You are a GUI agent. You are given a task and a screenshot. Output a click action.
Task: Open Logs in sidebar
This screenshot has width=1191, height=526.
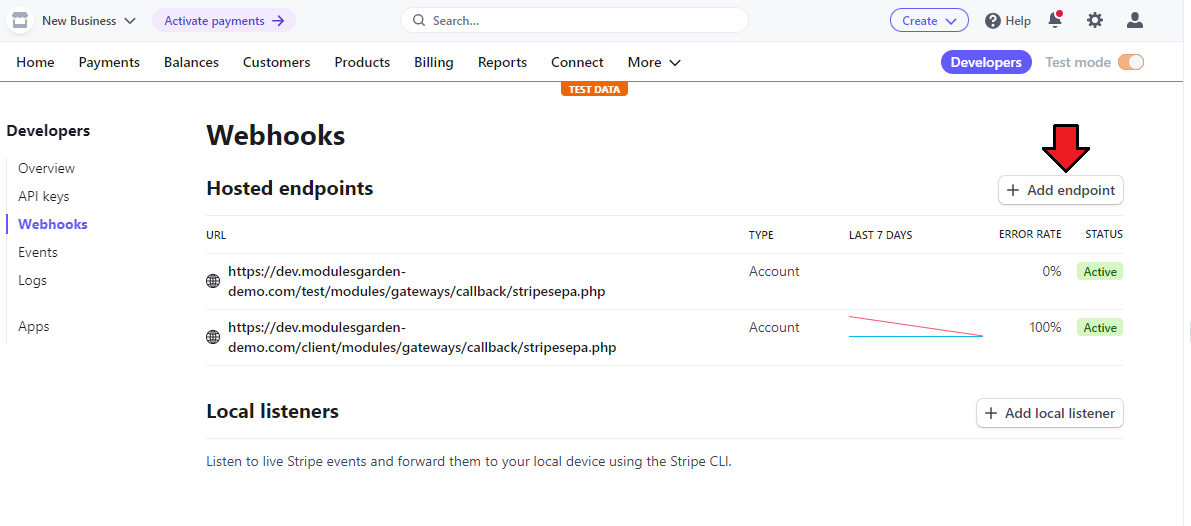point(33,280)
